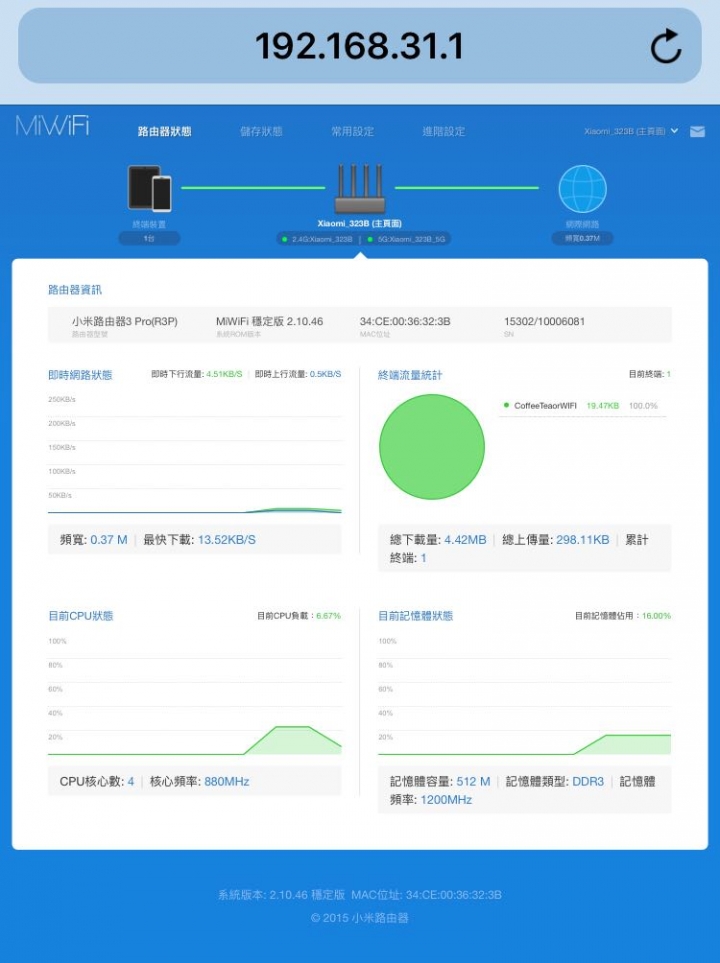Click the 目前記憶體狀態 section heading
This screenshot has height=963, width=720.
[415, 615]
